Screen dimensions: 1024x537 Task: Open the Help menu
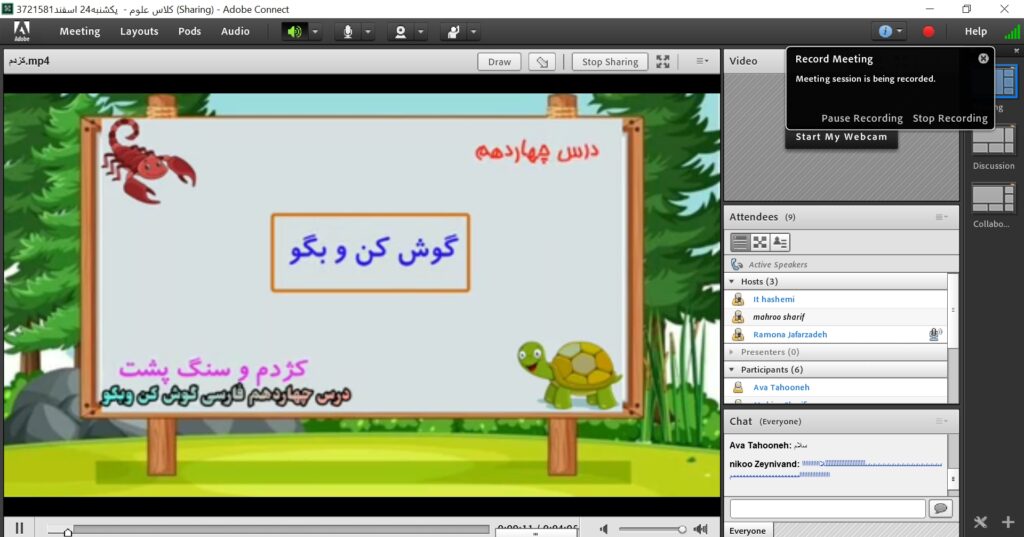[x=976, y=31]
